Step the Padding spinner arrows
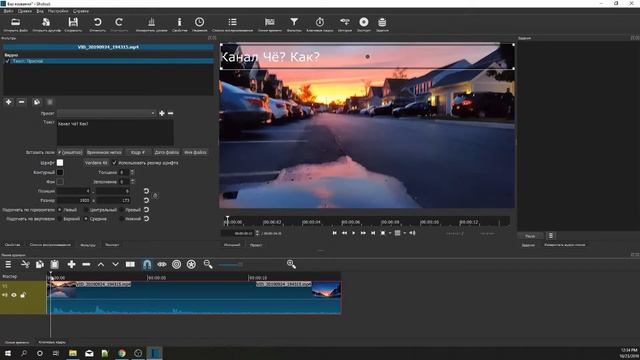Image resolution: width=640 pixels, height=360 pixels. tap(132, 182)
